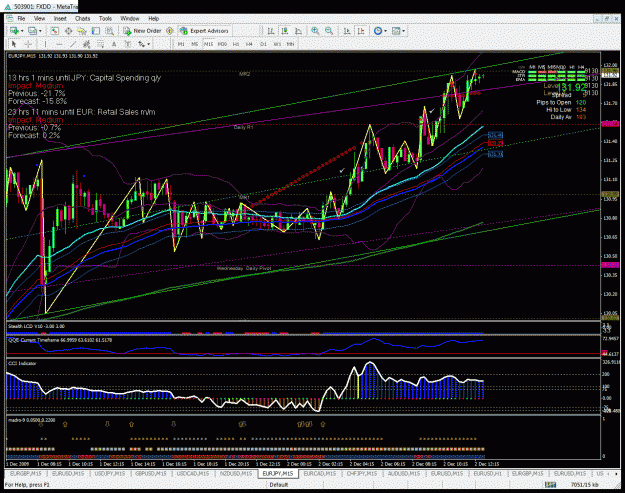Screen dimensions: 625x493
Task: Open the Insert menu
Action: pos(60,18)
